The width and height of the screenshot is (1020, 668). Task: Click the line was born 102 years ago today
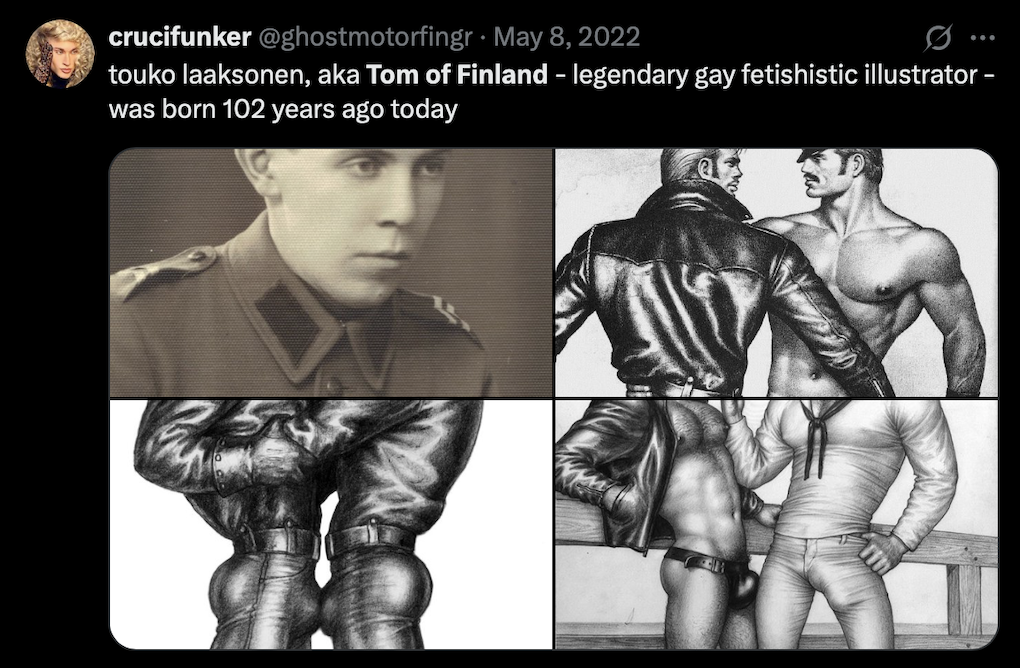click(283, 109)
